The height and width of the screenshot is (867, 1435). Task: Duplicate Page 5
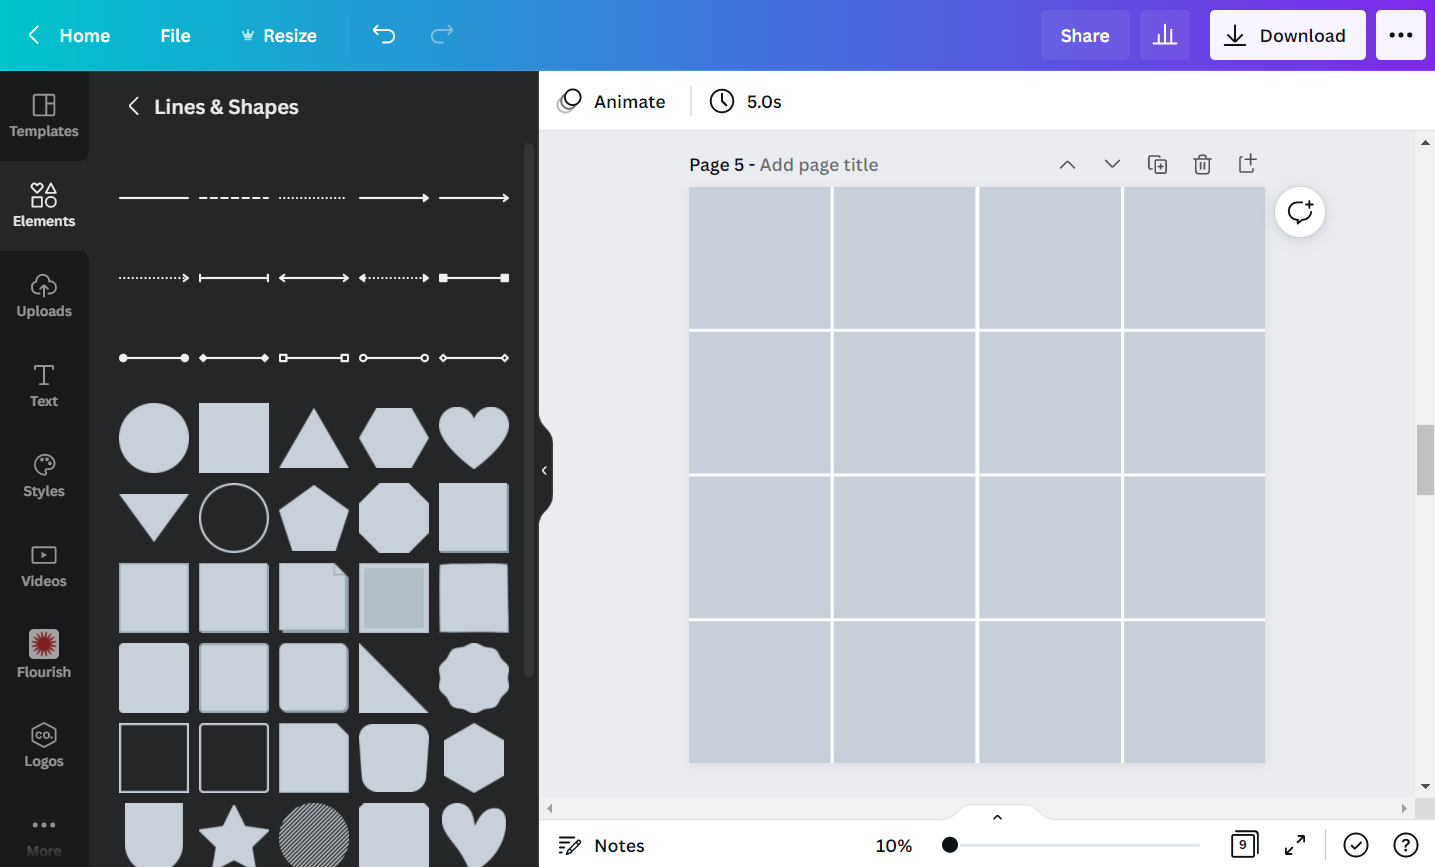tap(1157, 164)
